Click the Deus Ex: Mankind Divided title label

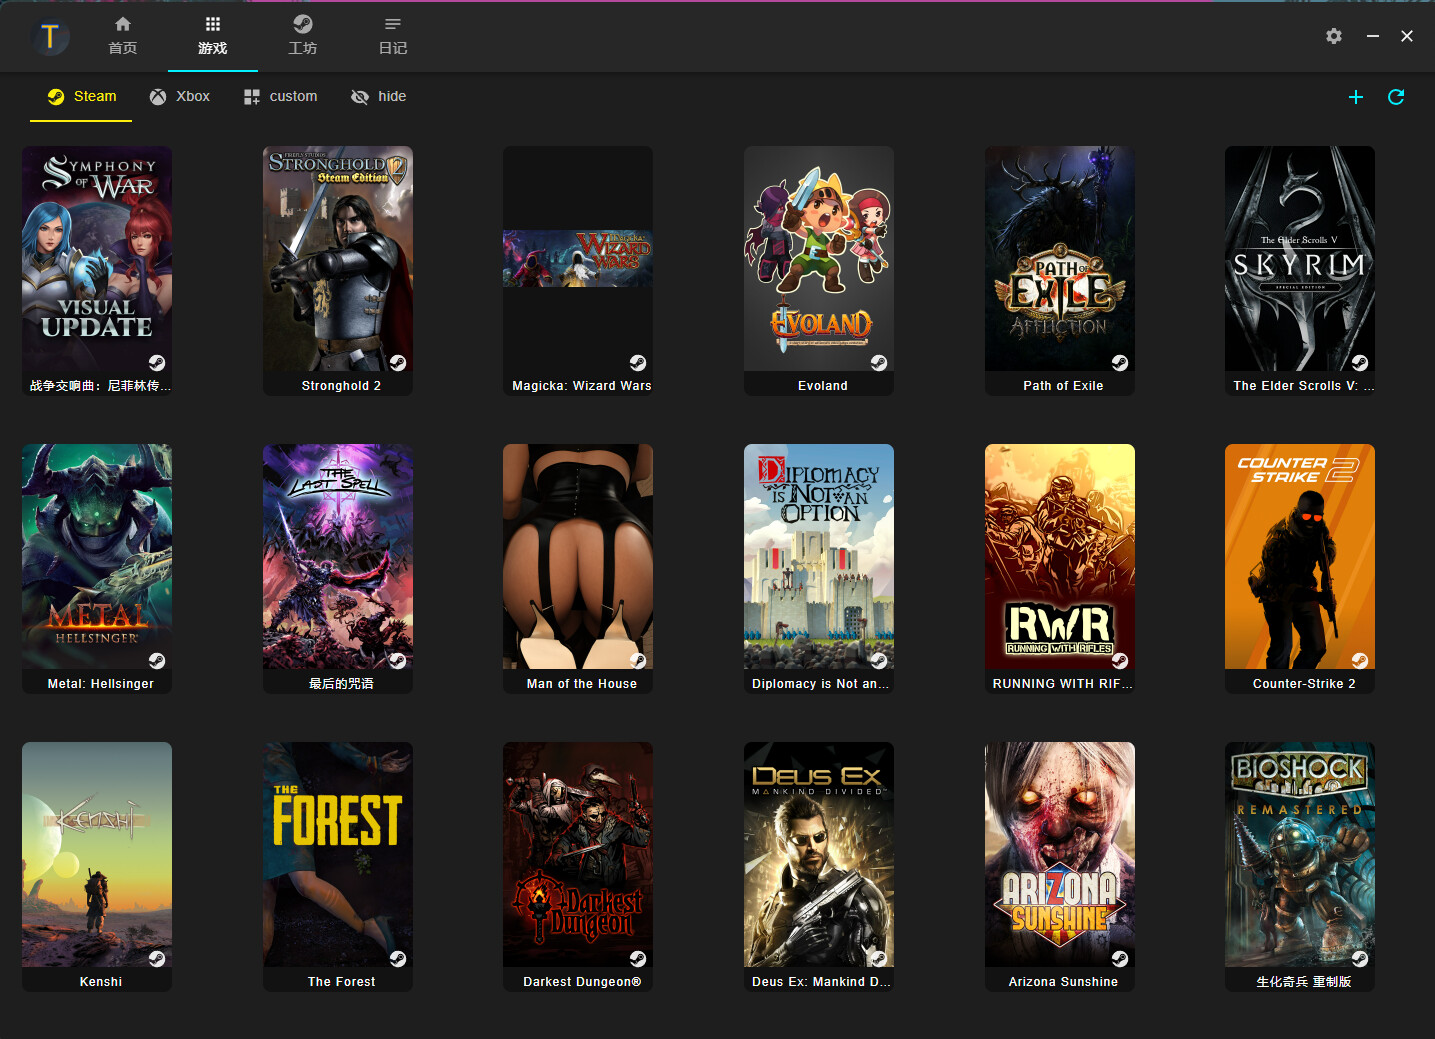tap(819, 981)
